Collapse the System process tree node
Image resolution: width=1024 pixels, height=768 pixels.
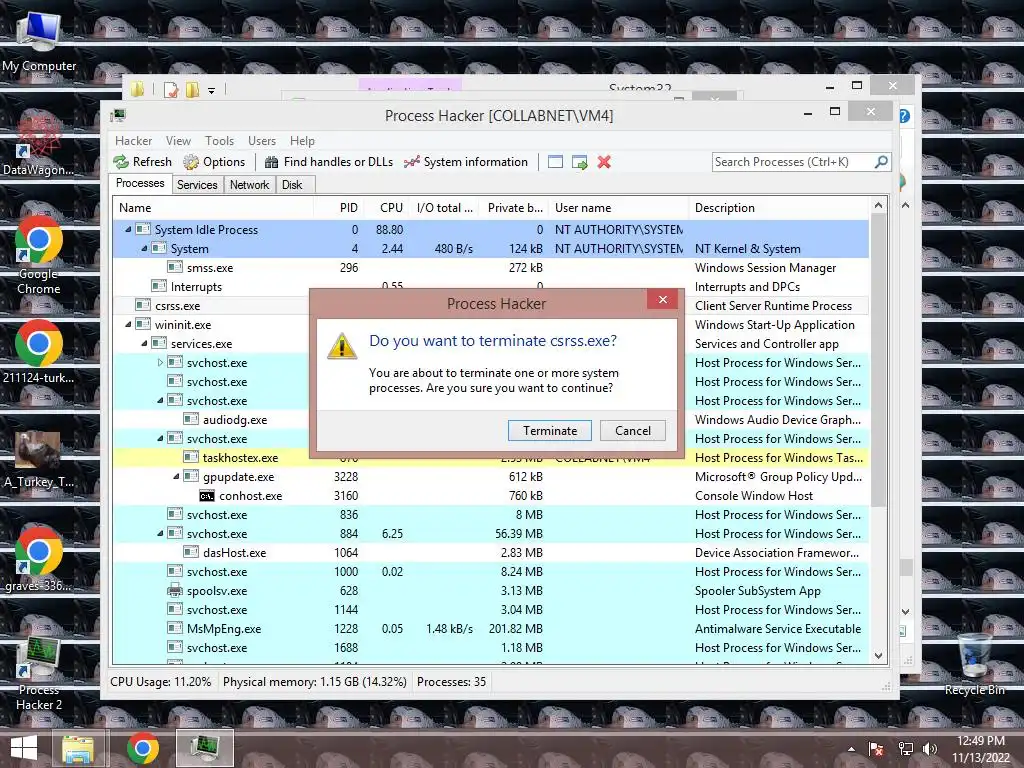click(x=144, y=248)
